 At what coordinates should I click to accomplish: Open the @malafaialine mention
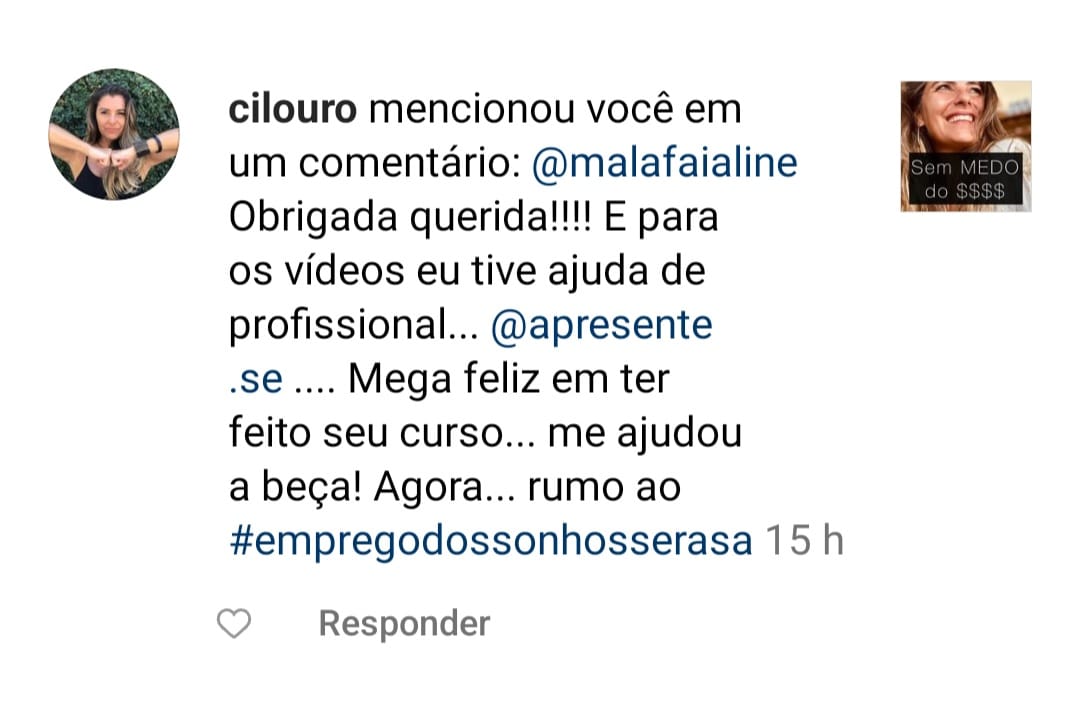coord(665,164)
